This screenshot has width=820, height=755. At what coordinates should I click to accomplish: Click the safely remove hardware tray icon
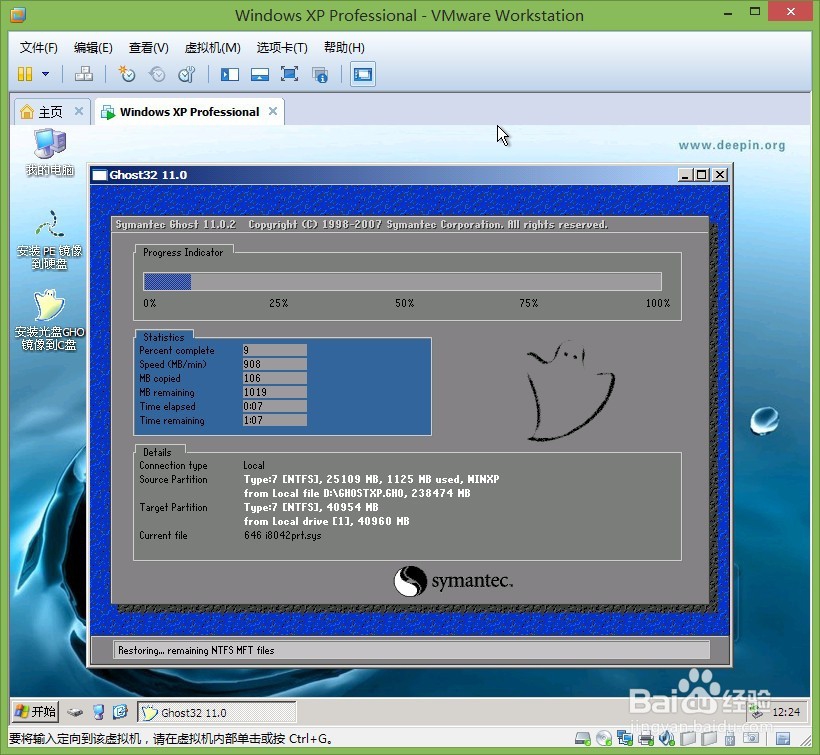pos(756,712)
